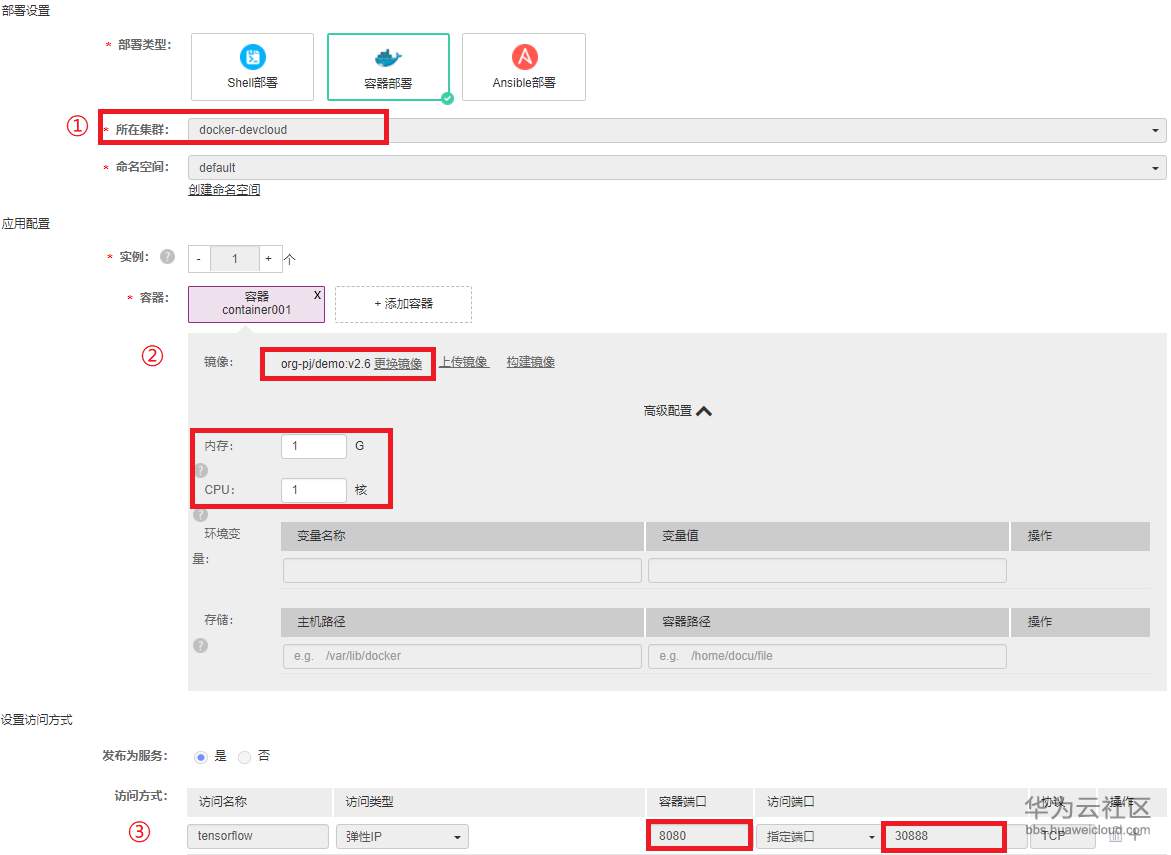Remove container001 with its X

pos(317,295)
